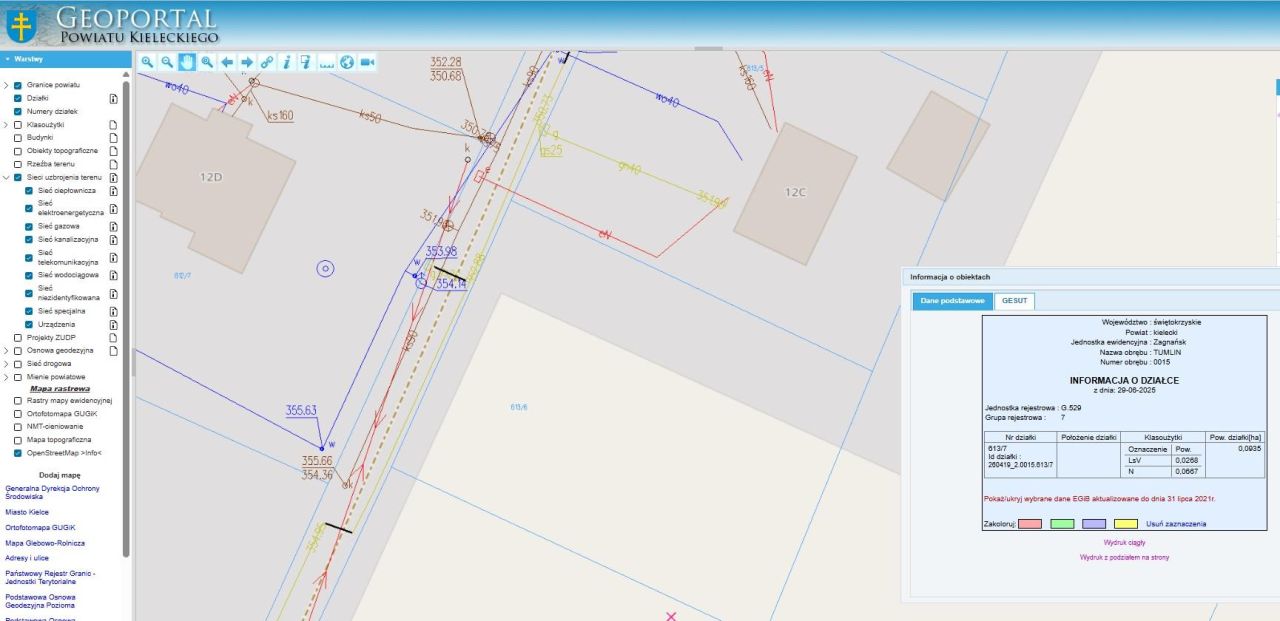The width and height of the screenshot is (1280, 621).
Task: Uncheck the Numery działek checkbox
Action: 17,112
